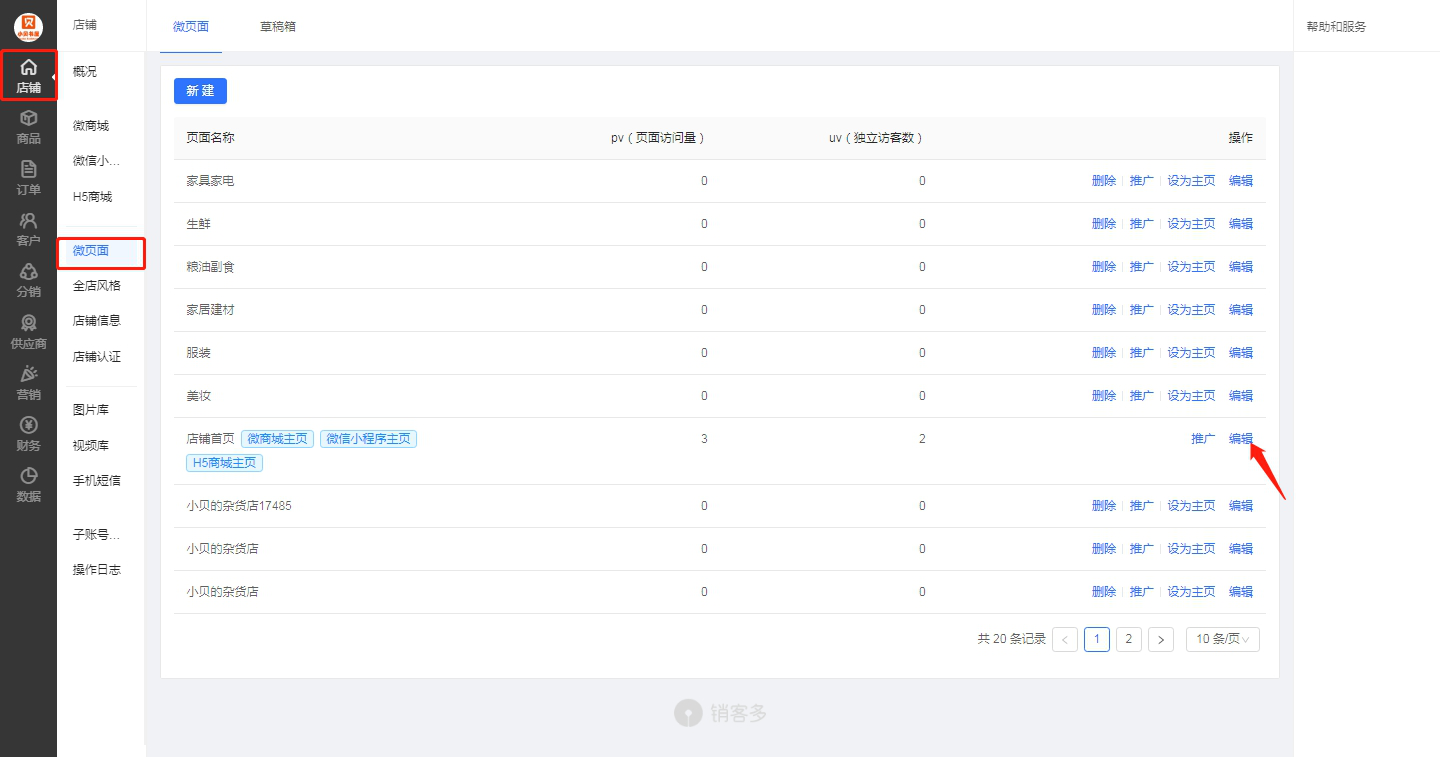Screen dimensions: 1440x757
Task: Select the 供应商 supplier sidebar icon
Action: tap(28, 332)
